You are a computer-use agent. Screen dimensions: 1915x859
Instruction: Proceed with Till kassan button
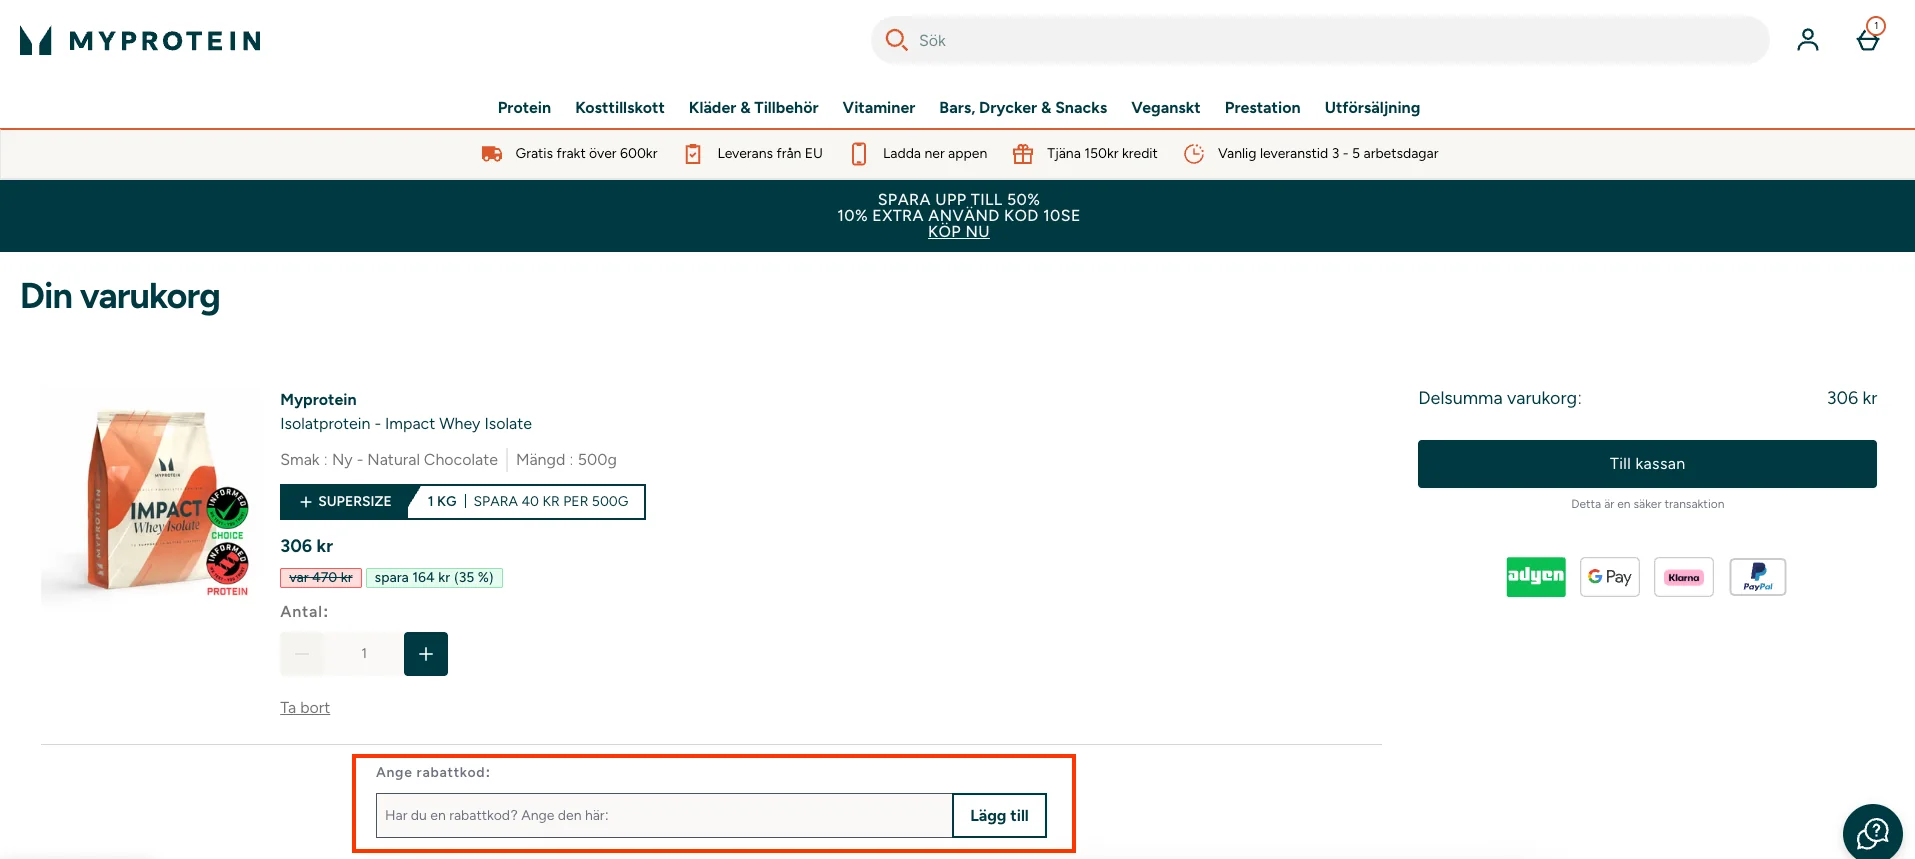coord(1647,464)
